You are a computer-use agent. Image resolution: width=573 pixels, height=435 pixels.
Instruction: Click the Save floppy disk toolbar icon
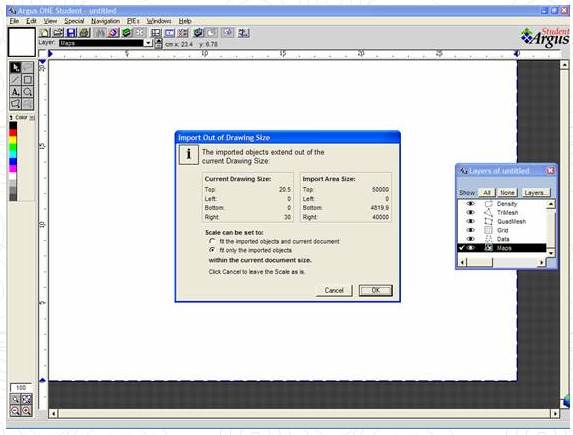(x=72, y=33)
